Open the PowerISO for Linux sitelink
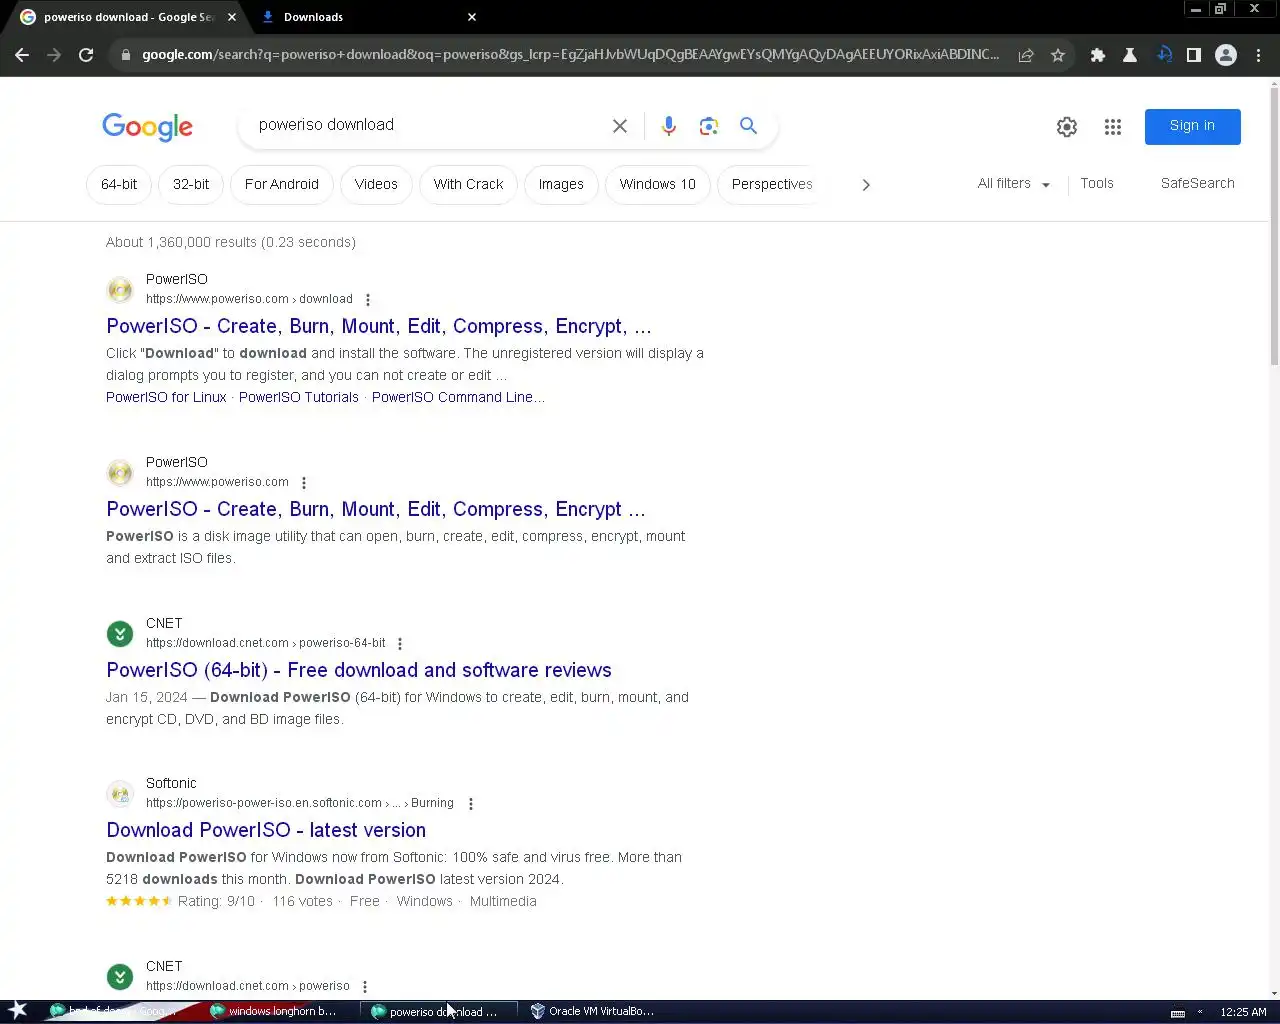Image resolution: width=1280 pixels, height=1024 pixels. coord(166,398)
